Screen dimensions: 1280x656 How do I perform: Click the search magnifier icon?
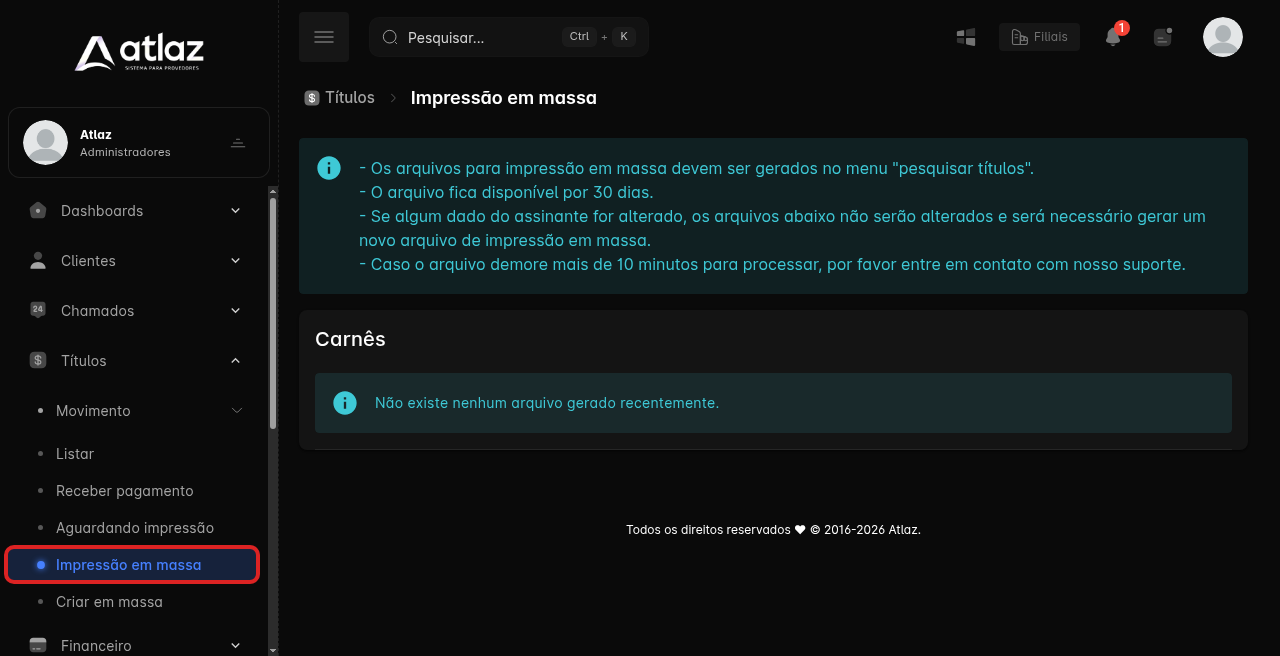[x=390, y=37]
